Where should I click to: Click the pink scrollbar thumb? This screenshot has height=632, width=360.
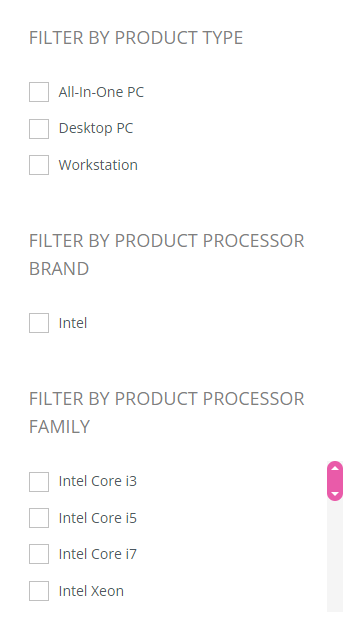(x=335, y=481)
